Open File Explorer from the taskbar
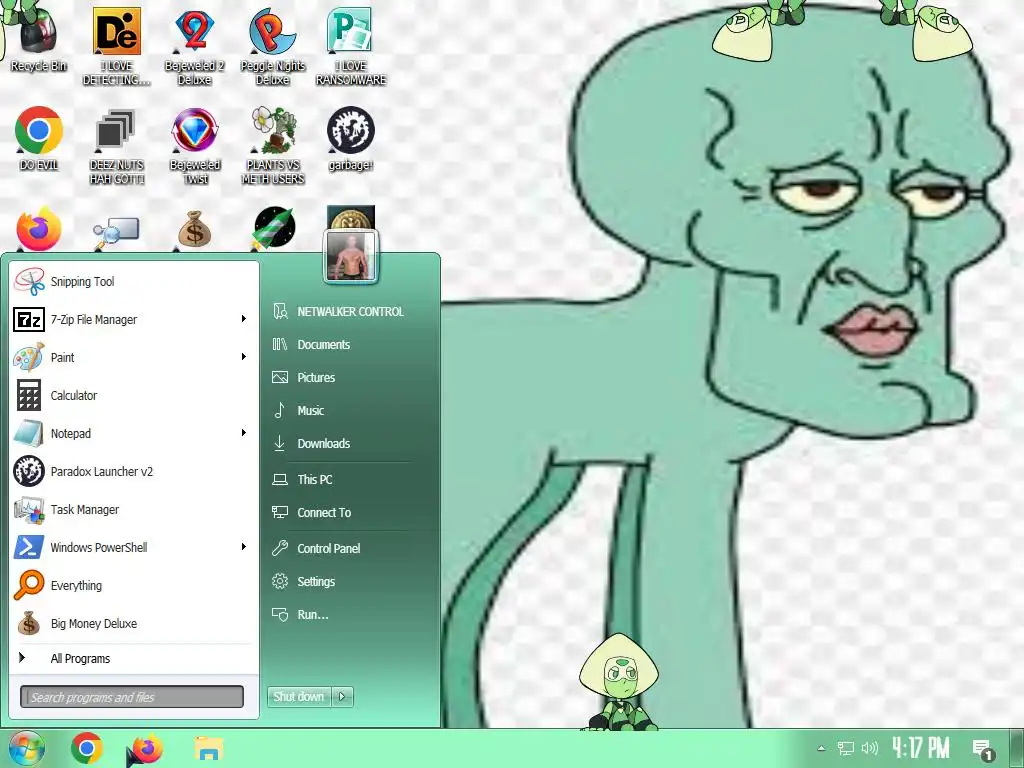Screen dimensions: 1024x768 click(208, 748)
